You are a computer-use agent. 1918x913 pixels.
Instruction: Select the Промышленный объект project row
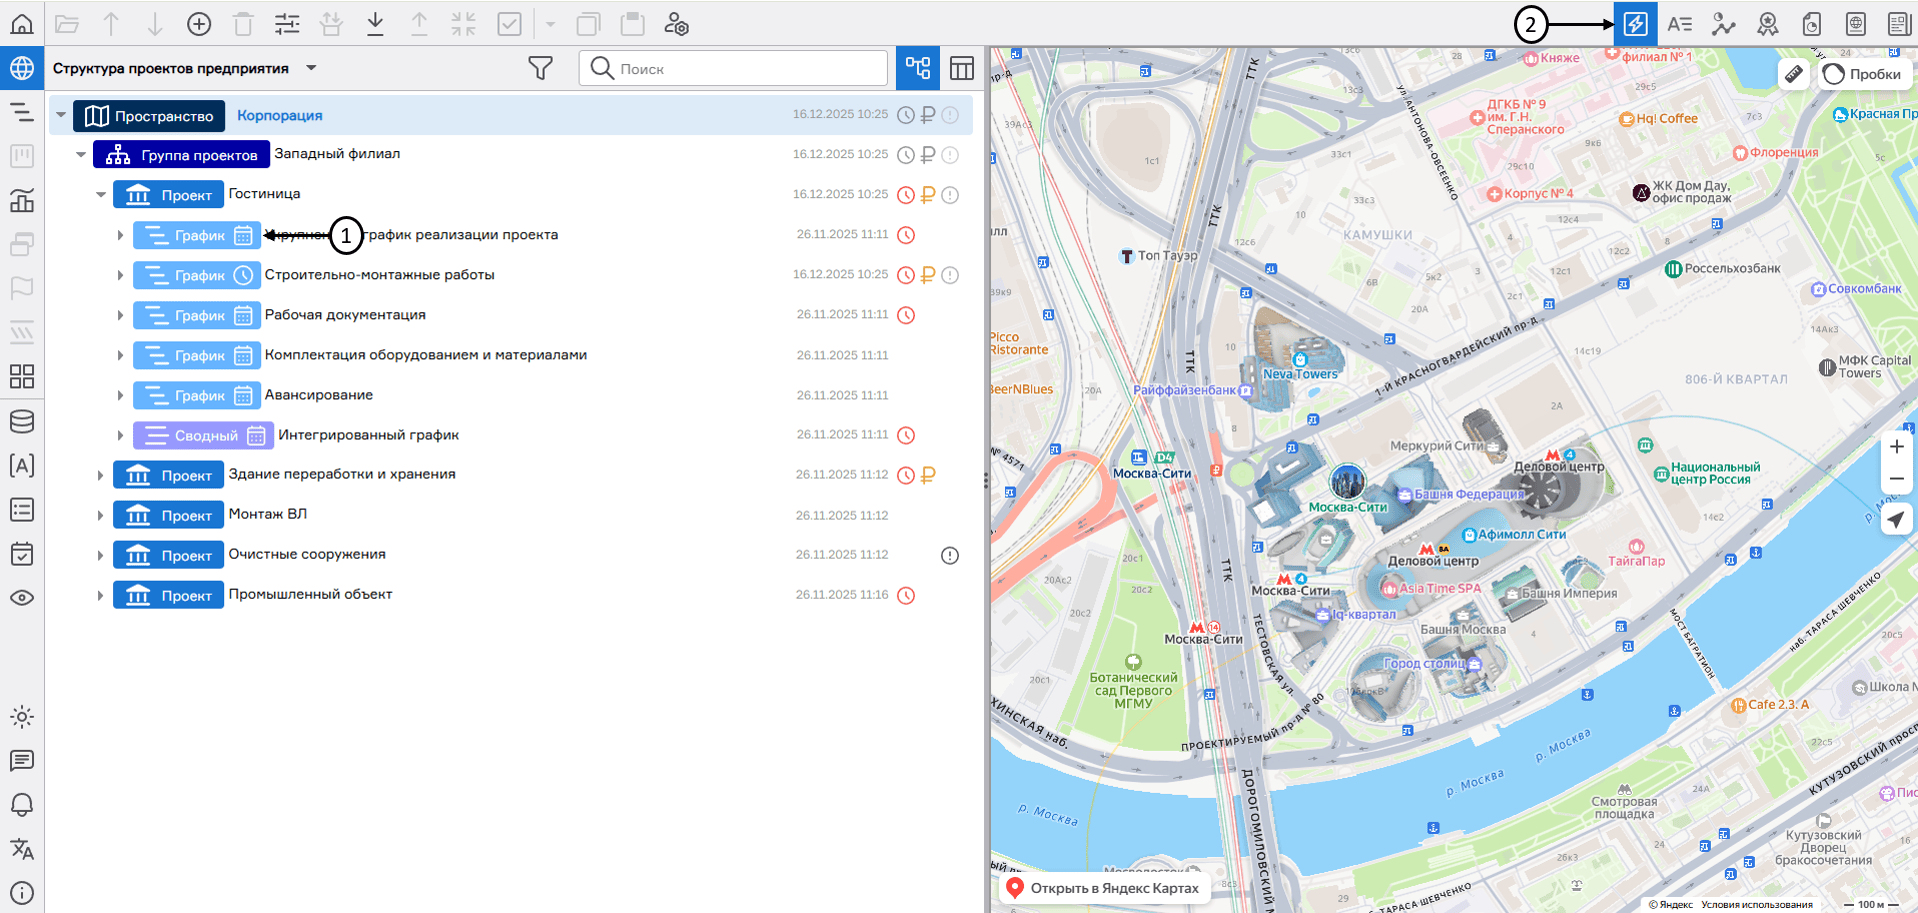coord(310,595)
